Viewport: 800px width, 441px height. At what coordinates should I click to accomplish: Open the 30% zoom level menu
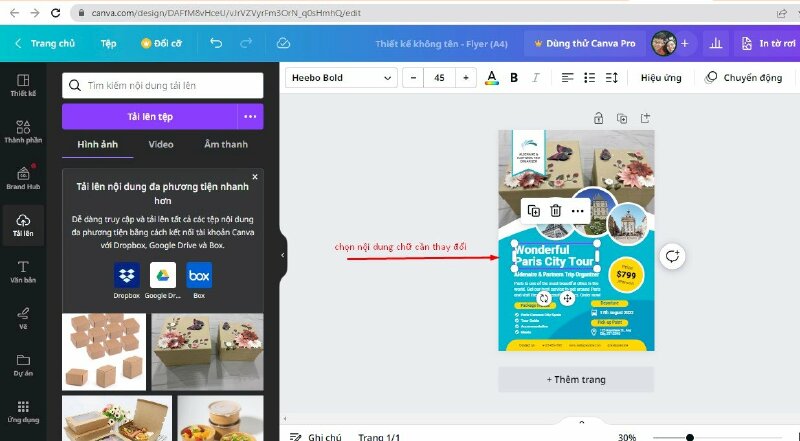[627, 437]
